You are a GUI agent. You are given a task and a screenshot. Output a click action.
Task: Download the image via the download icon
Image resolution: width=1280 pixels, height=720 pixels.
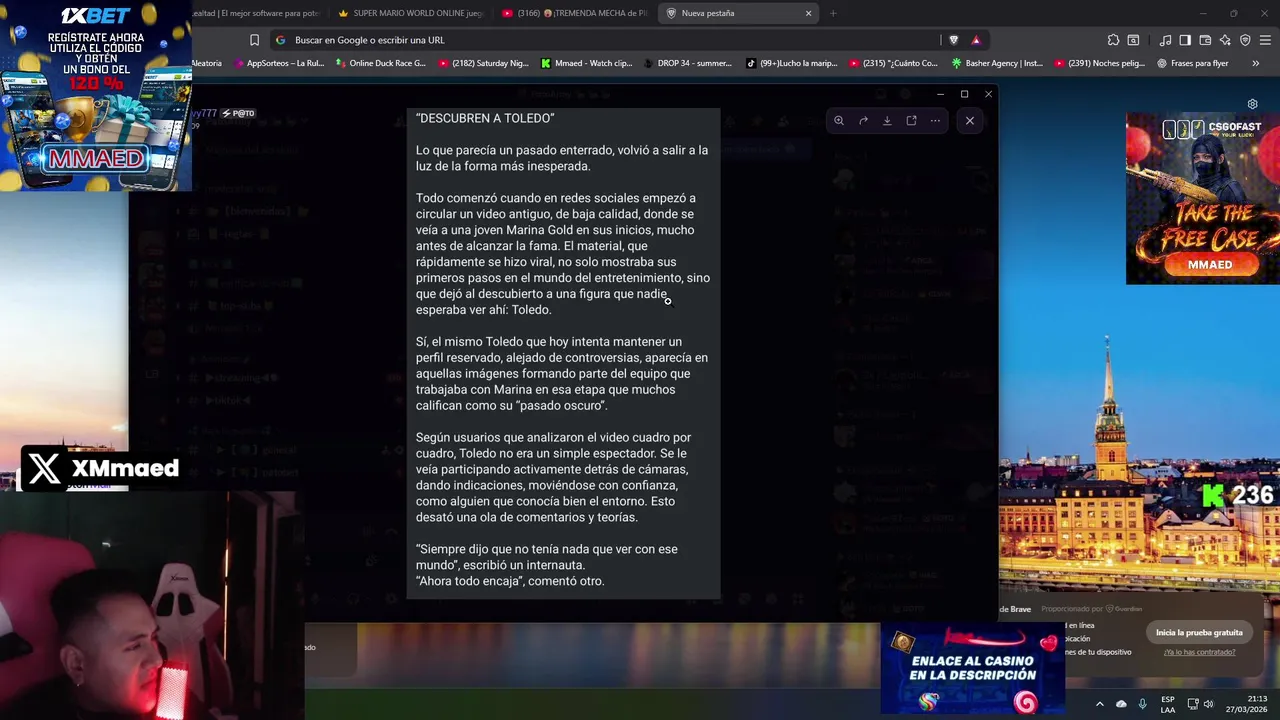click(887, 120)
